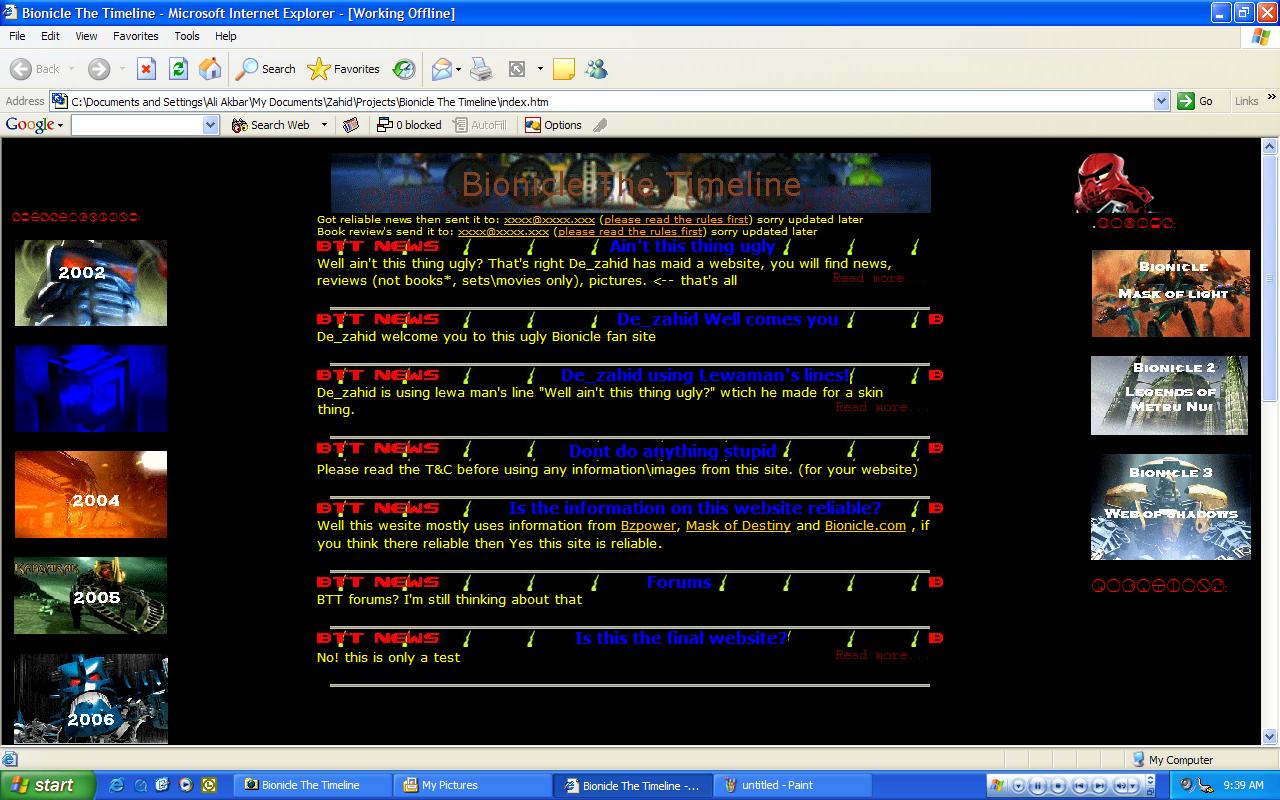1280x800 pixels.
Task: Open the Search Web dropdown arrow
Action: click(324, 125)
